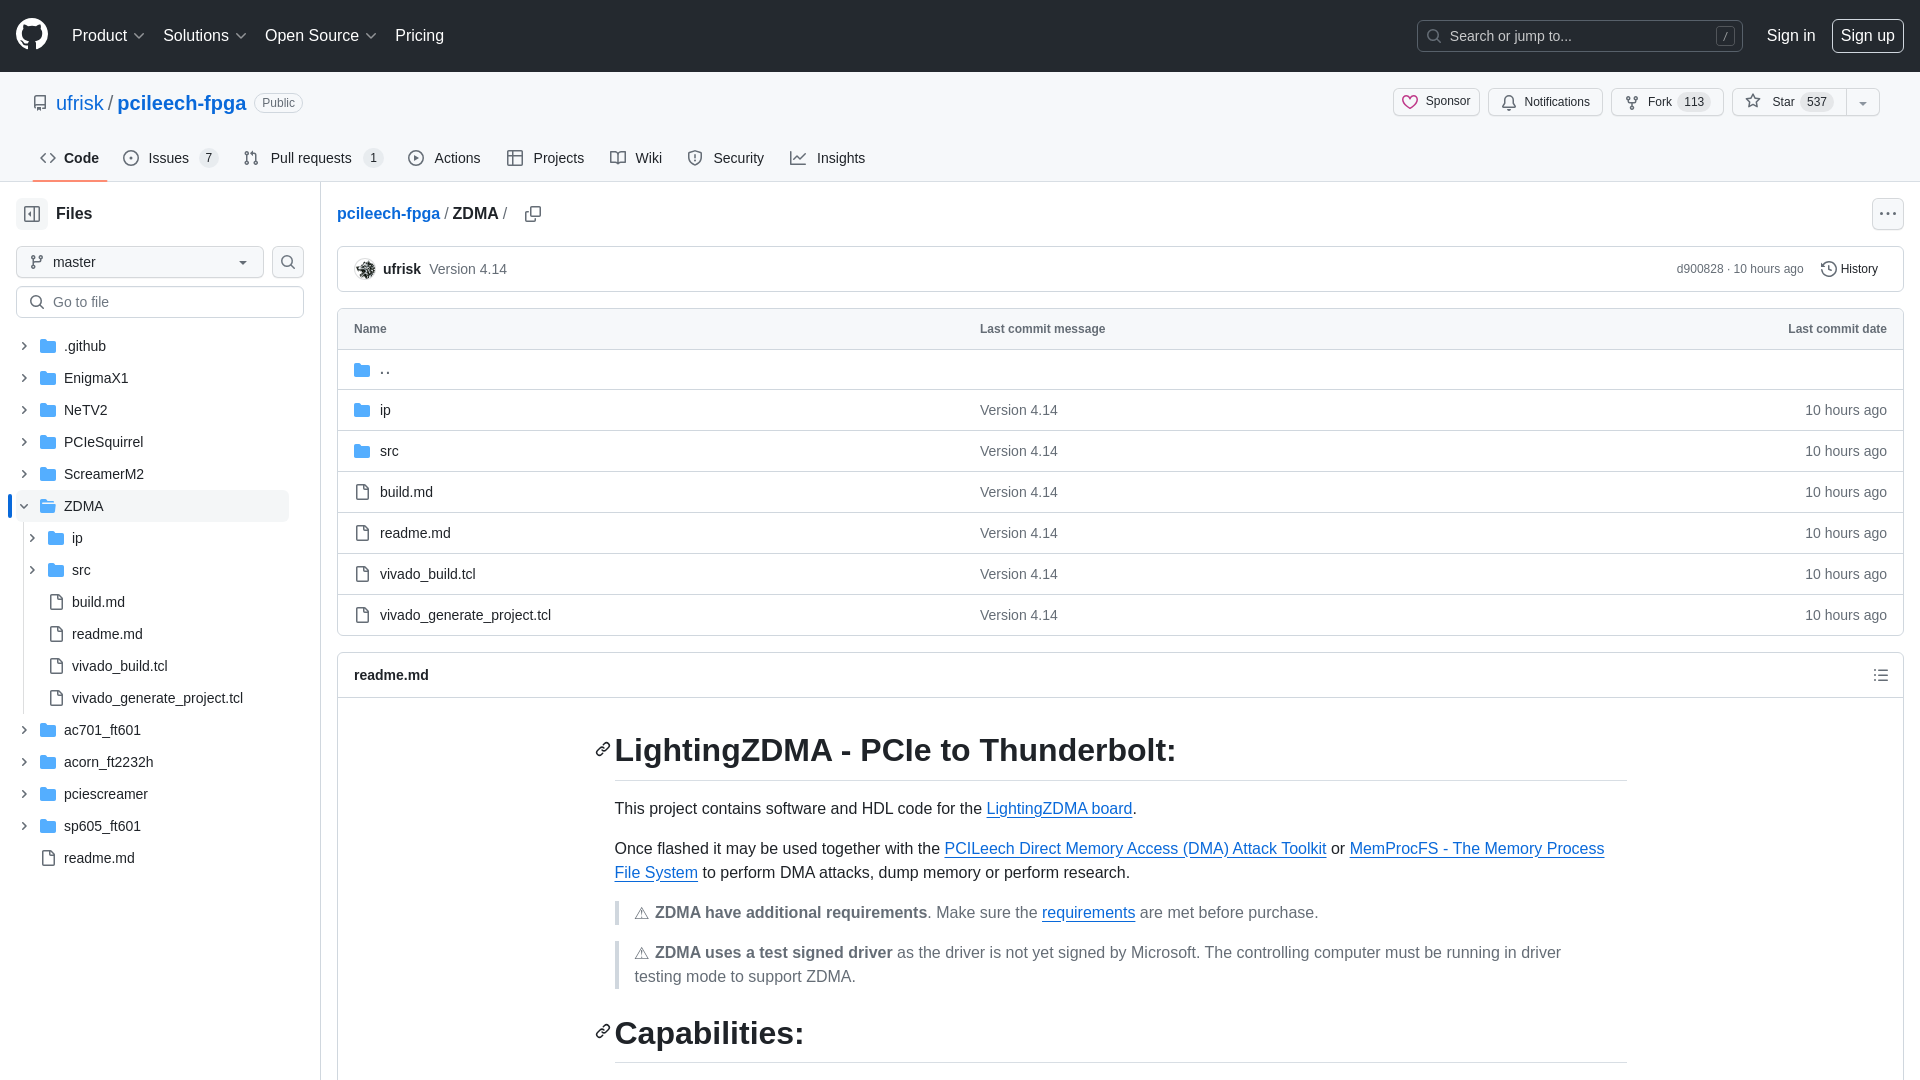Image resolution: width=1920 pixels, height=1080 pixels.
Task: Click the LightingZDMA heading anchor link icon
Action: (x=603, y=749)
